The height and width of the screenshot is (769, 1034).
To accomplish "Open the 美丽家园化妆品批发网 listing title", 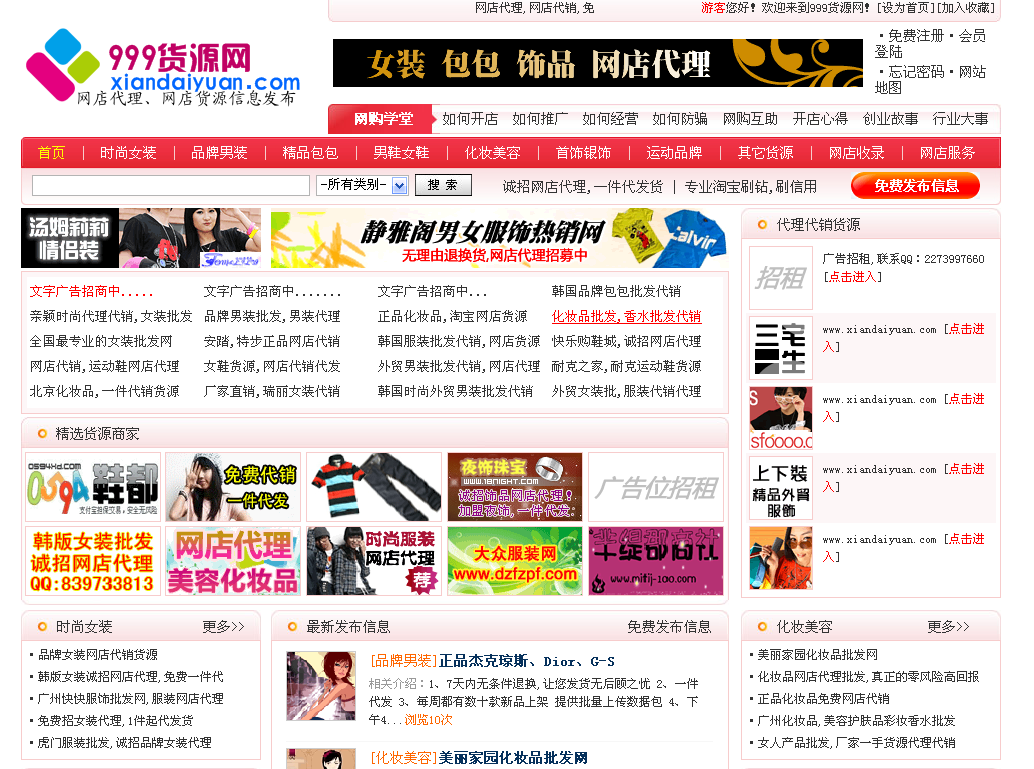I will (x=513, y=758).
